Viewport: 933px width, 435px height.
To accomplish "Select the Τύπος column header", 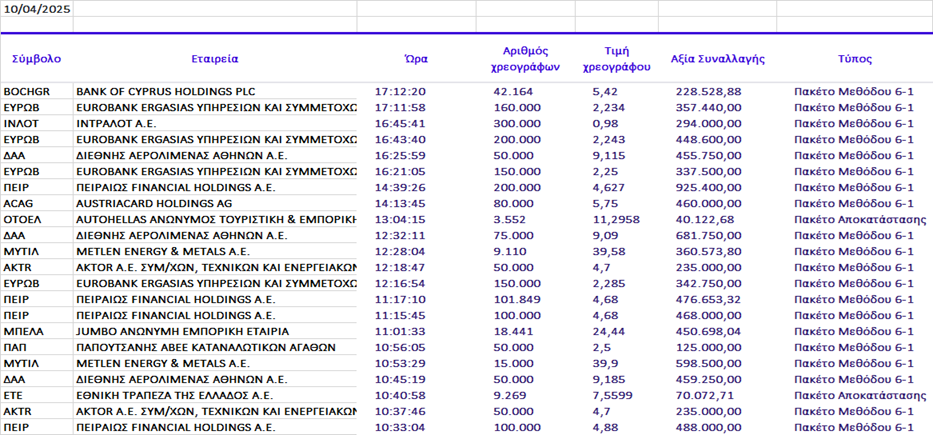I will (x=853, y=59).
